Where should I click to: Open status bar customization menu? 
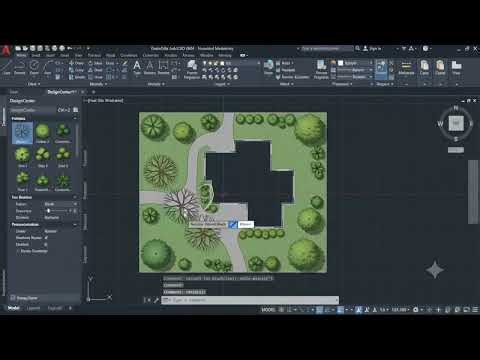click(x=475, y=310)
